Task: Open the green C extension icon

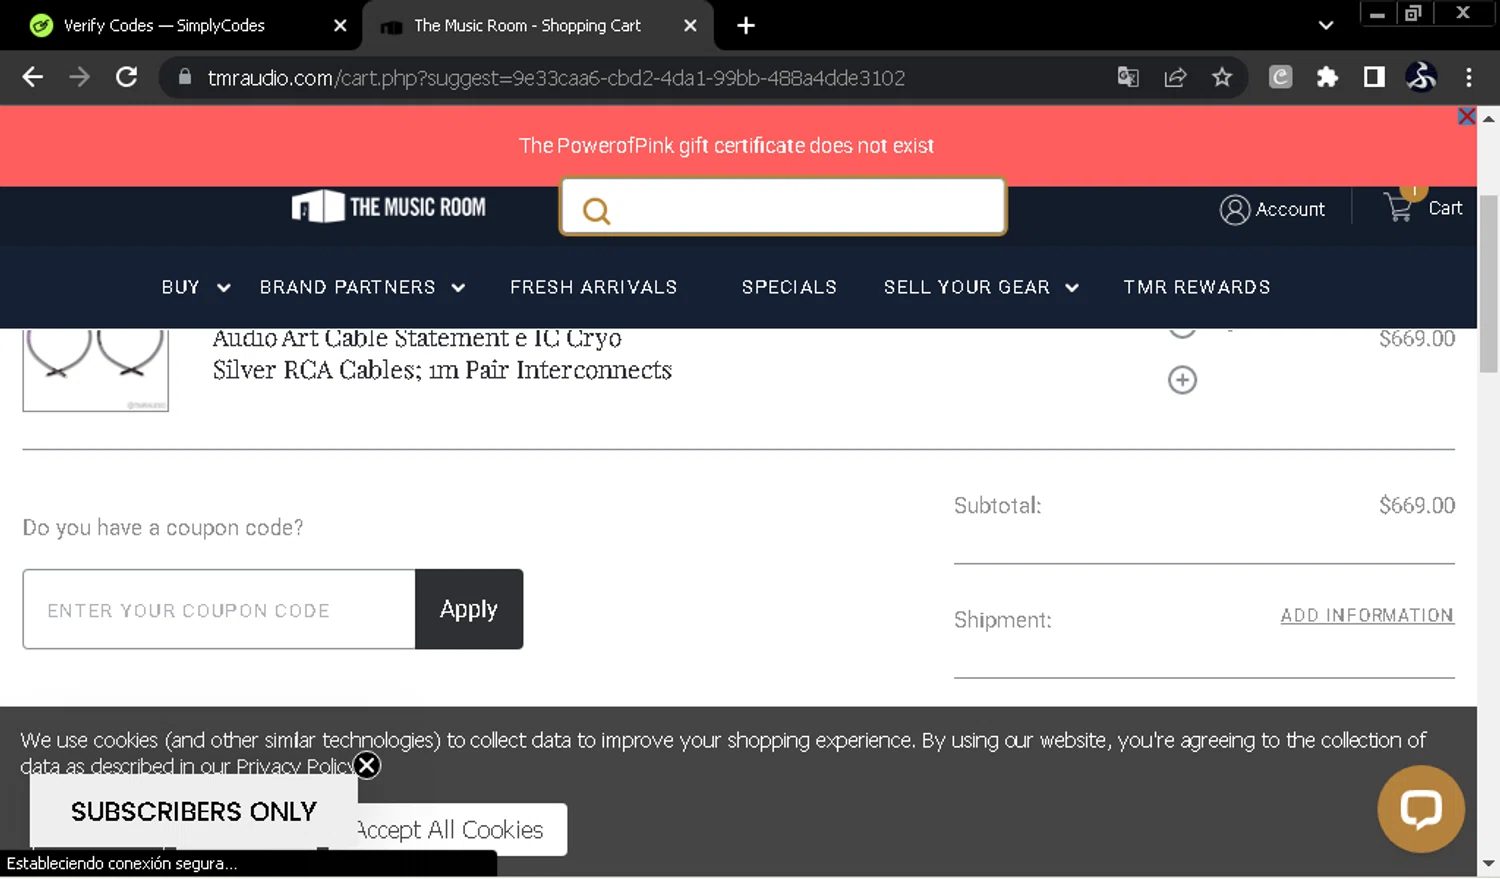Action: coord(1281,77)
